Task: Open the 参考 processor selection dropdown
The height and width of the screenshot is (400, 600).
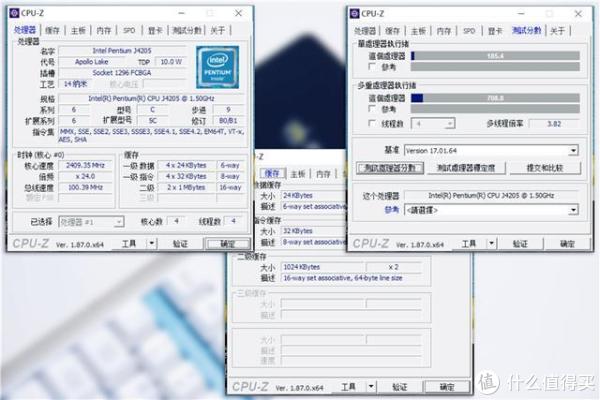Action: point(573,210)
